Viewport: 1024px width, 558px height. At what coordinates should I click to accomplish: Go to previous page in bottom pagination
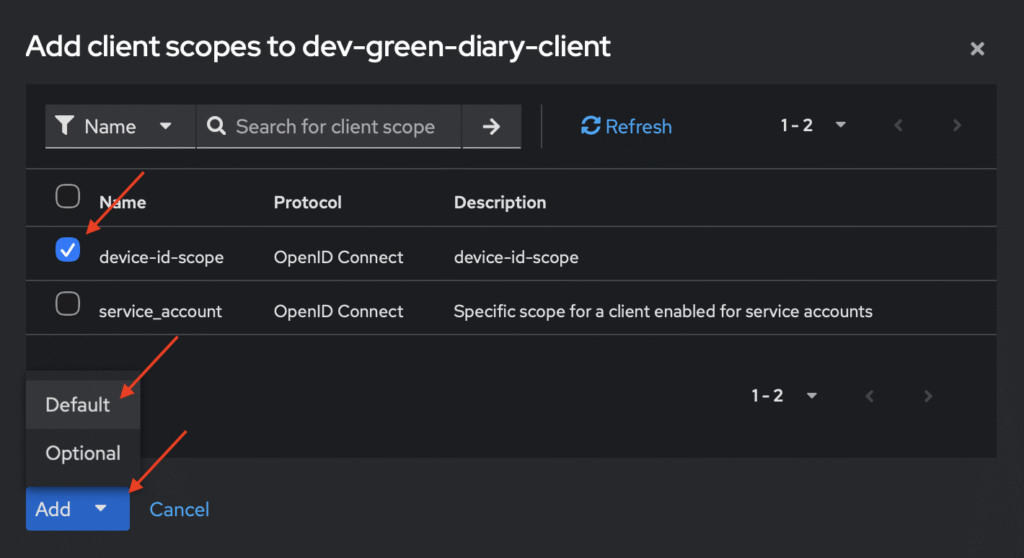click(x=870, y=396)
